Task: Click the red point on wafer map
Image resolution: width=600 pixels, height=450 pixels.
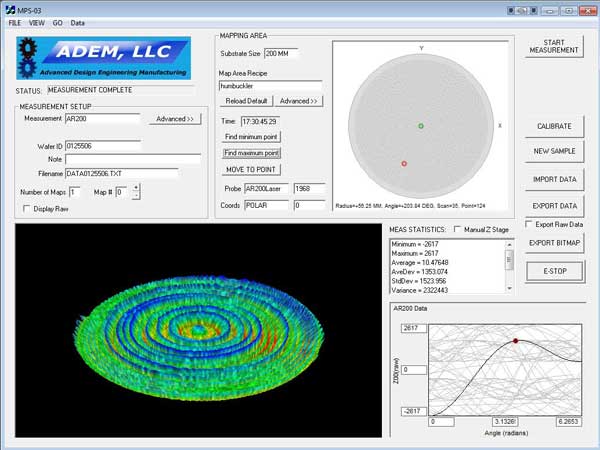Action: pos(404,164)
